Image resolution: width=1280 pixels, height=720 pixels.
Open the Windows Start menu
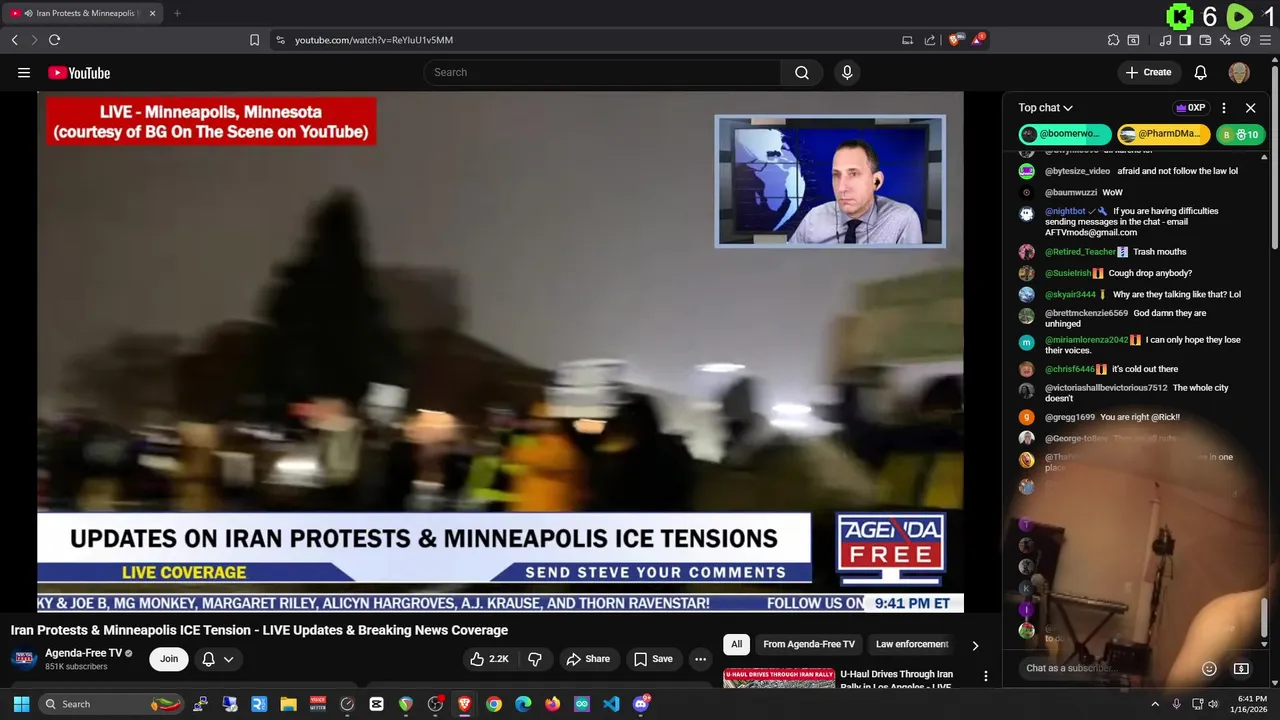21,704
